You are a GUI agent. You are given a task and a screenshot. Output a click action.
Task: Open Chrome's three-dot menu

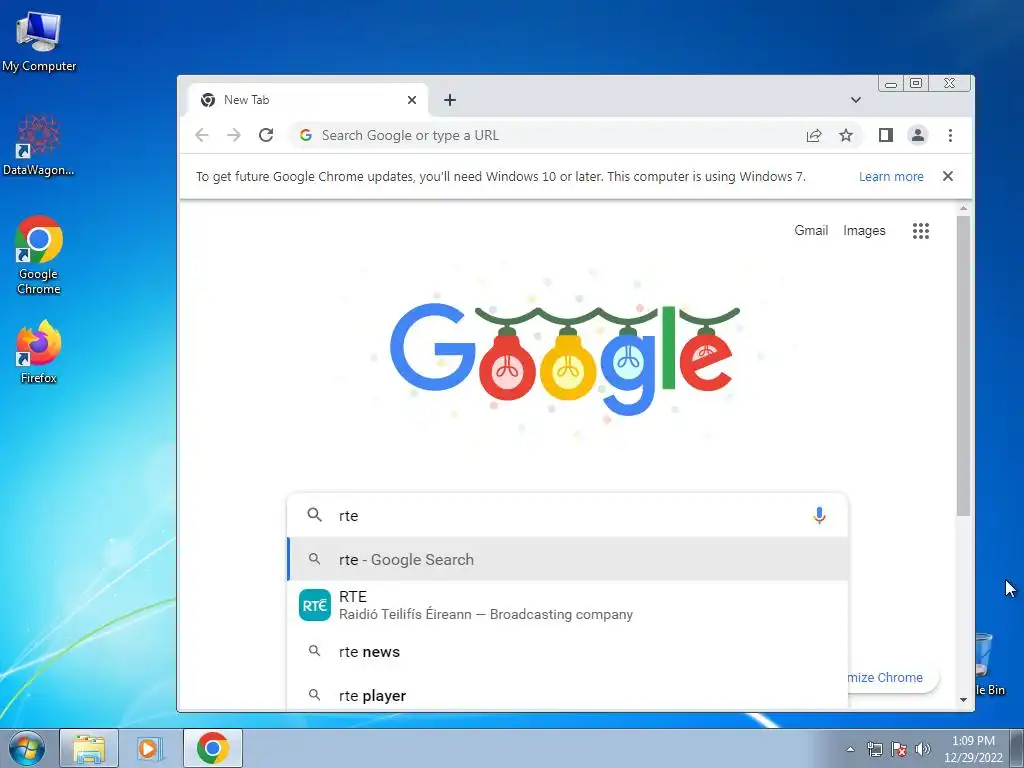(950, 135)
